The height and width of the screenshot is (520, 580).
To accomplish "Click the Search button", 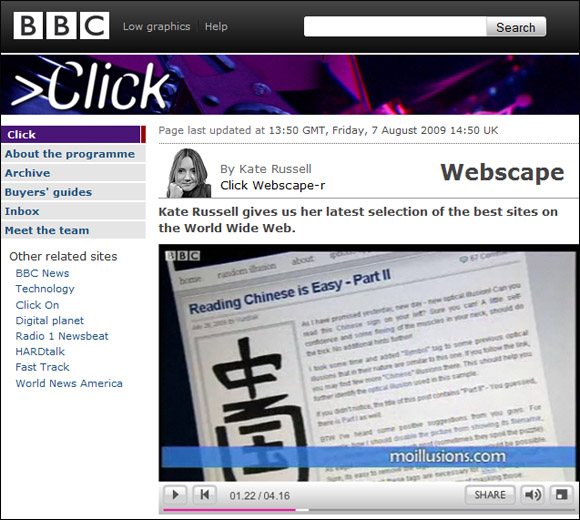I will coord(516,27).
